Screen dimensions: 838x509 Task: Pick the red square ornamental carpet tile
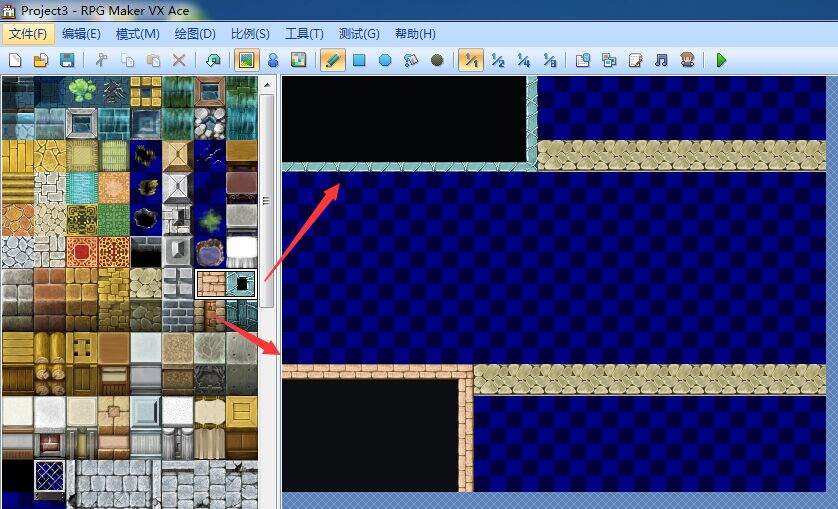point(82,252)
